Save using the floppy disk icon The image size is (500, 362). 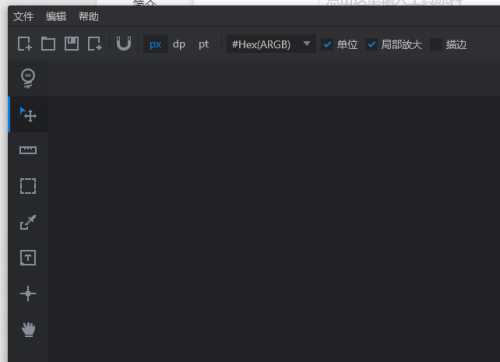pos(71,44)
